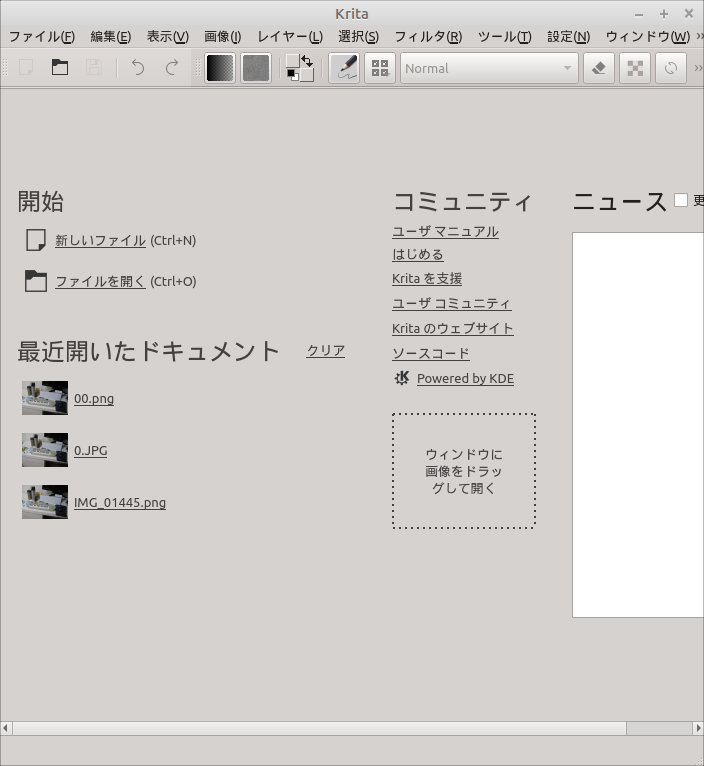The height and width of the screenshot is (766, 704).
Task: Select the foreground color swatch
Action: (293, 61)
